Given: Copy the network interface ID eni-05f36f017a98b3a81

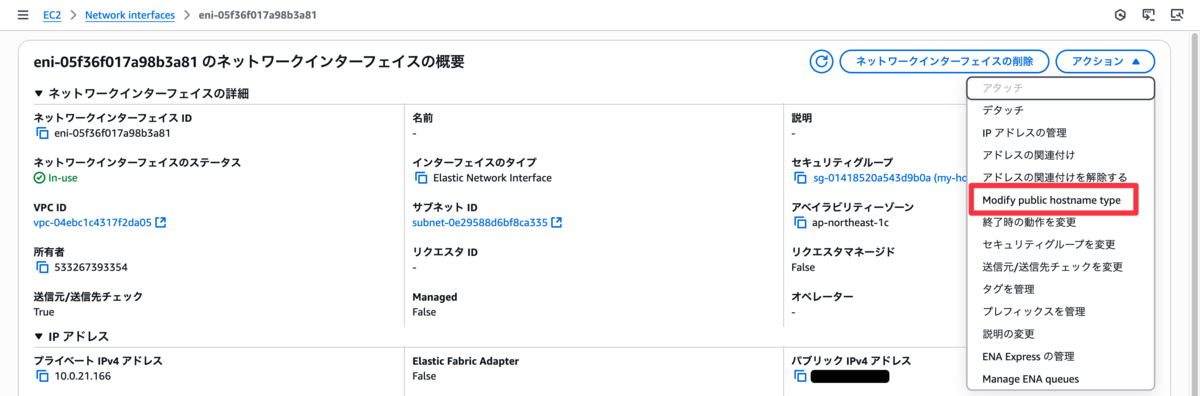Looking at the screenshot, I should coord(42,133).
